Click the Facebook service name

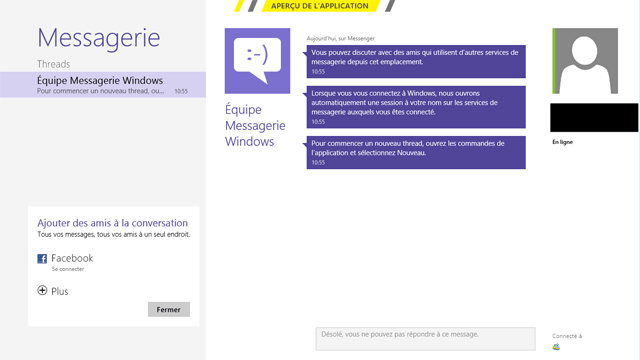pyautogui.click(x=72, y=258)
